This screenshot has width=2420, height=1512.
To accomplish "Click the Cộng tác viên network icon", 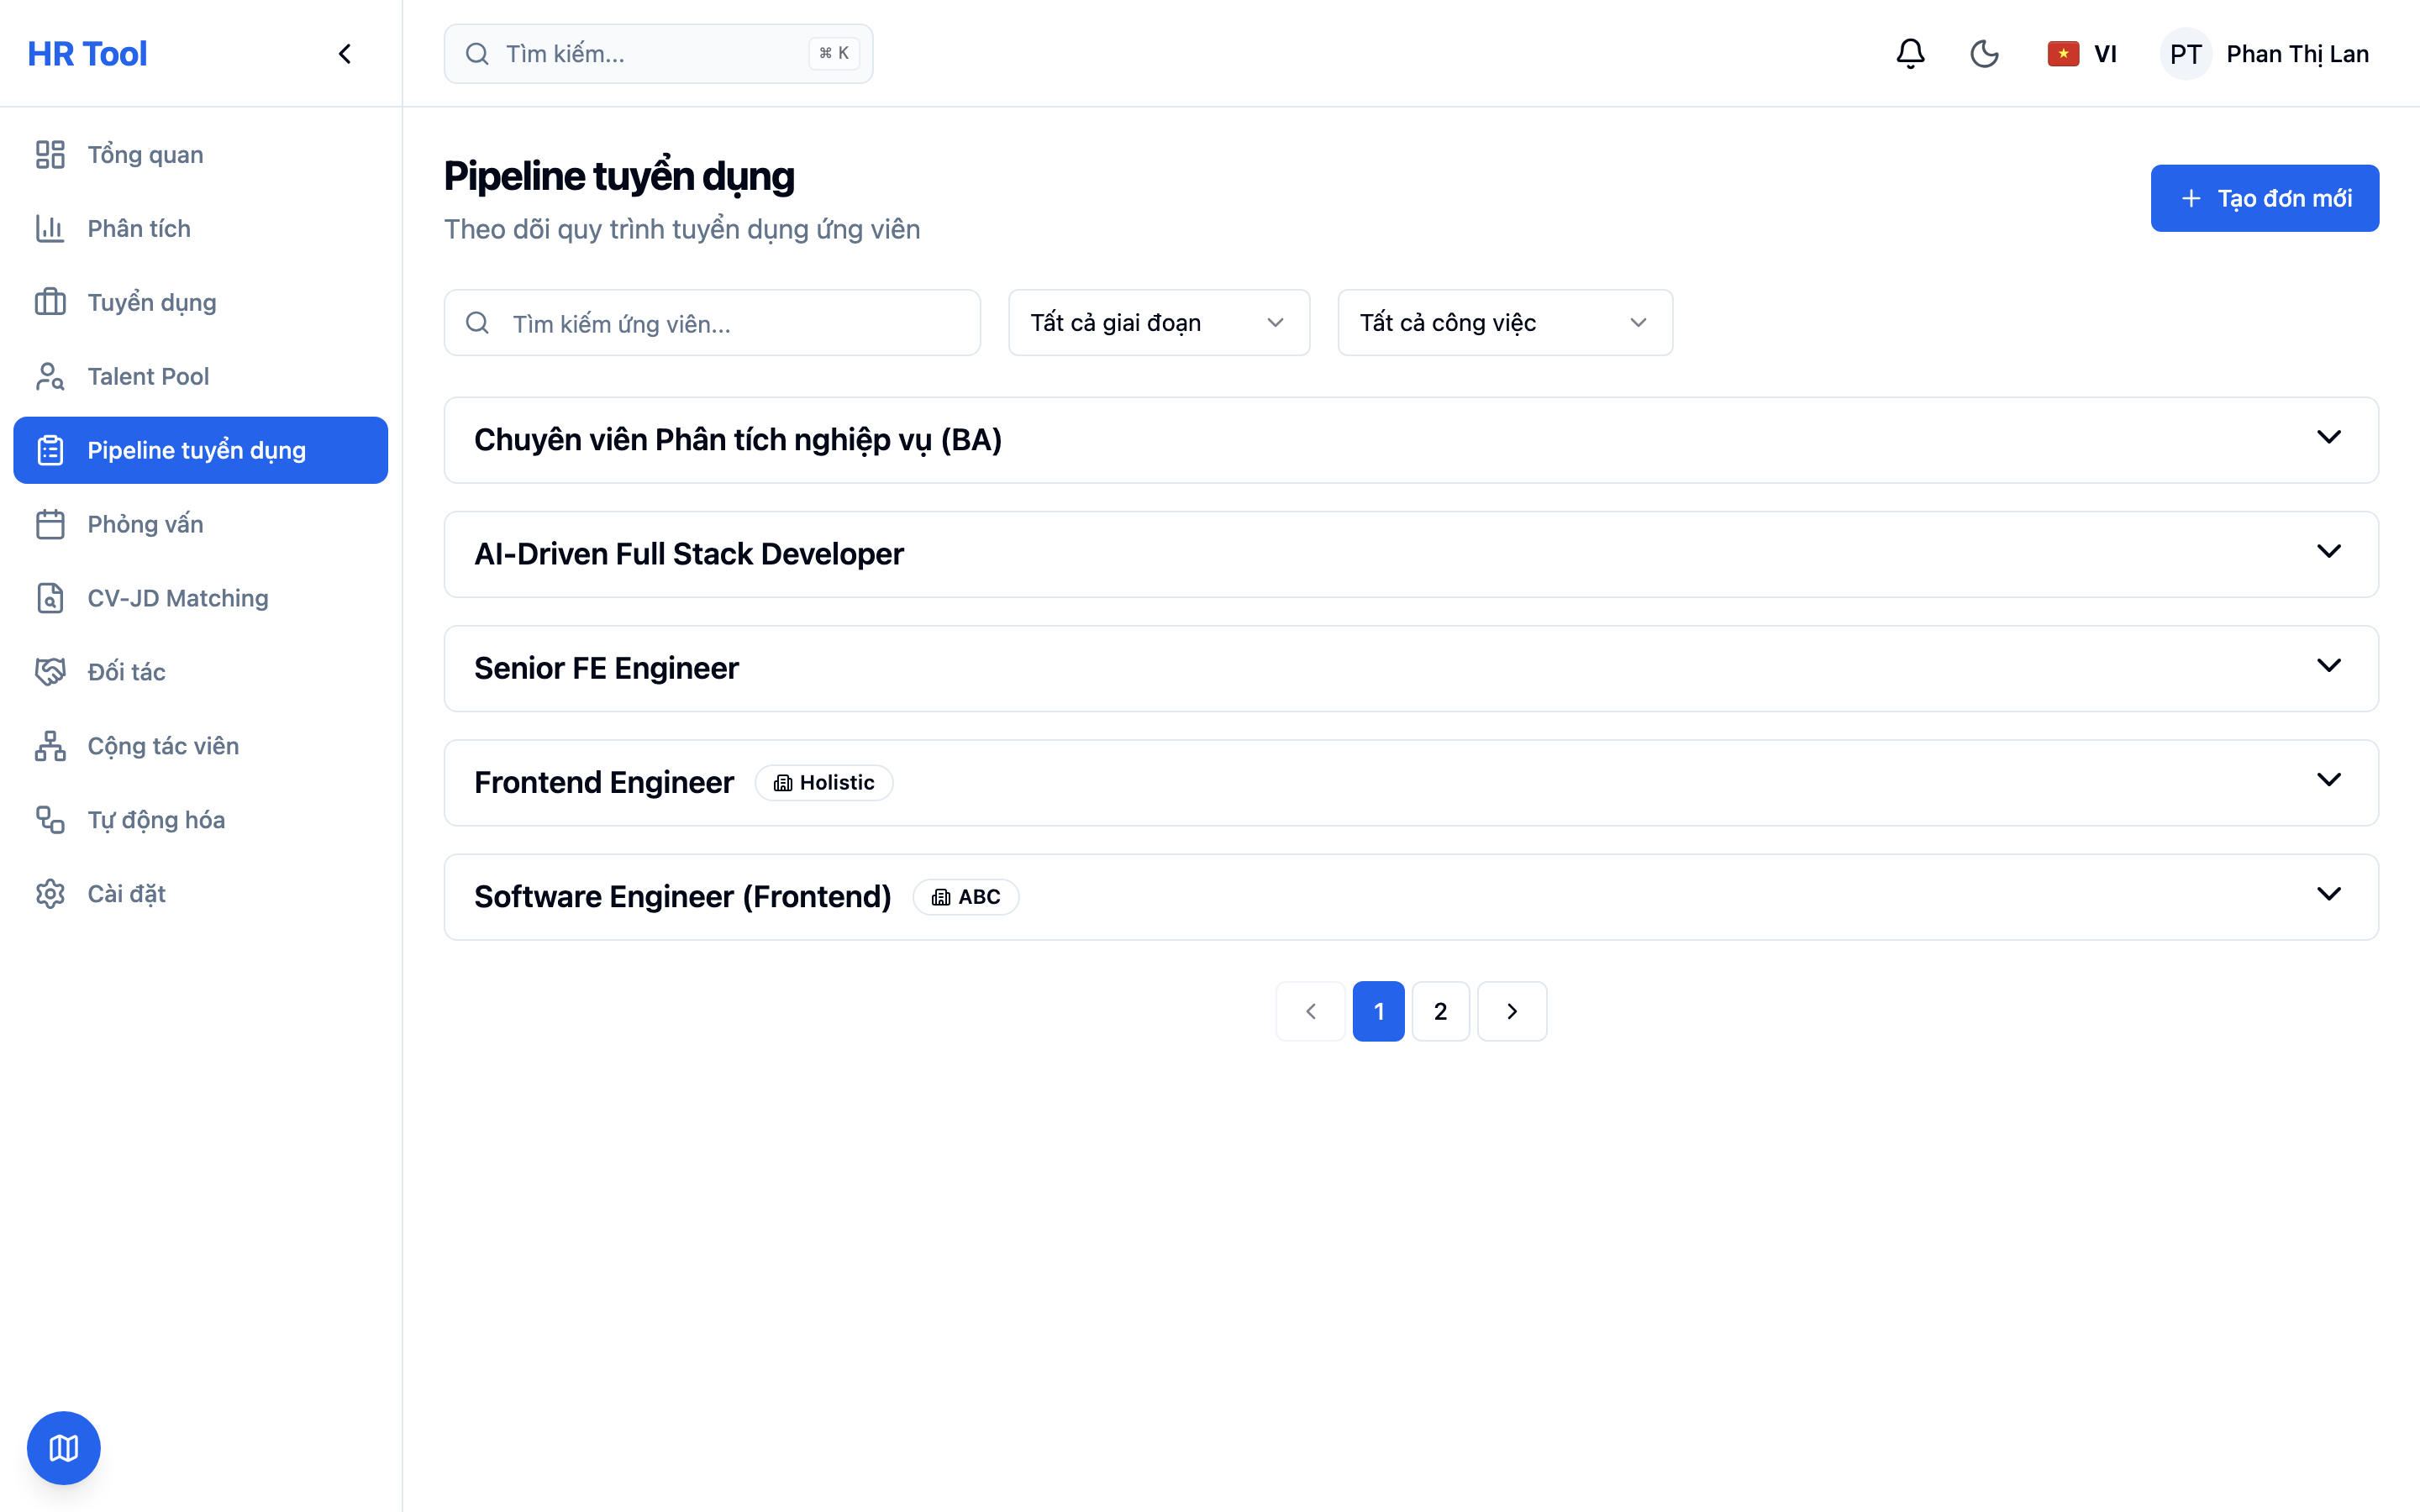I will (50, 746).
